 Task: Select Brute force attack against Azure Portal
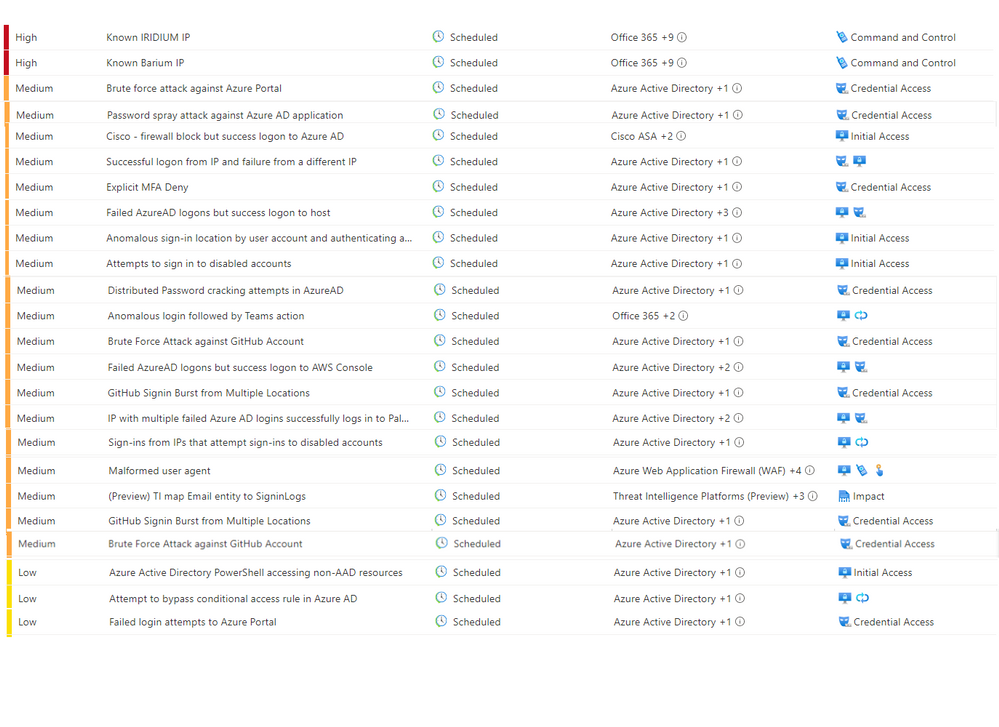click(x=194, y=89)
